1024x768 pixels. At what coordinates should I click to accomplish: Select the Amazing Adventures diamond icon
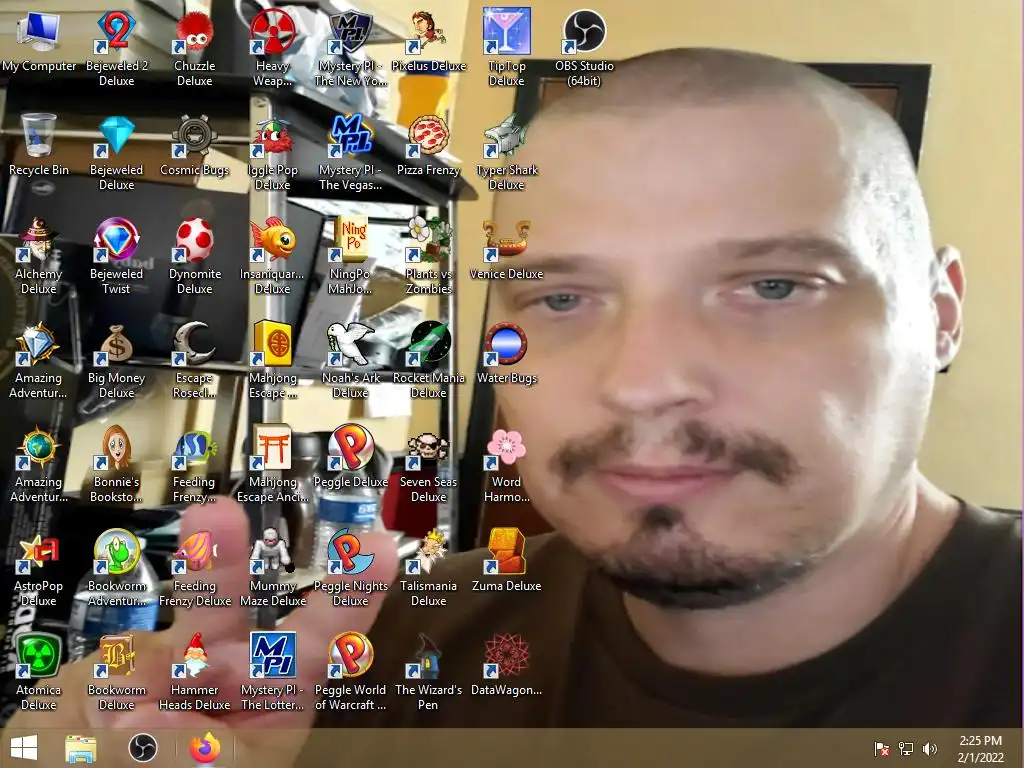point(39,360)
